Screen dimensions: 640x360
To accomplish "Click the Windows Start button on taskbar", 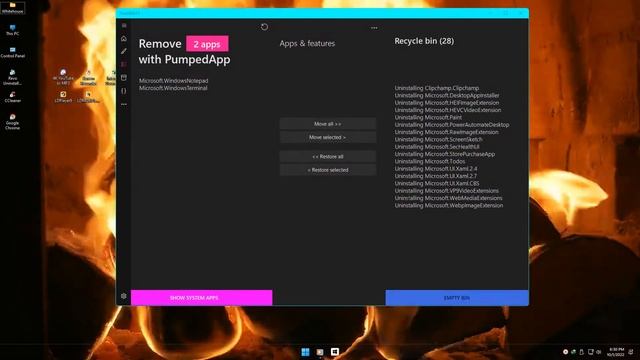I will coord(305,352).
